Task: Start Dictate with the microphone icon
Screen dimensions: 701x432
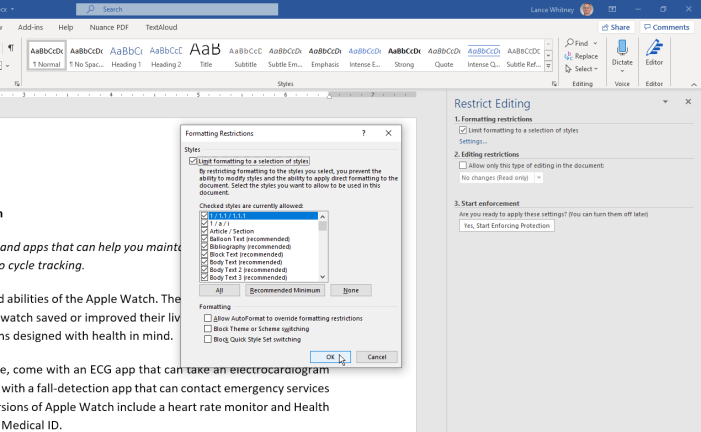Action: [622, 47]
